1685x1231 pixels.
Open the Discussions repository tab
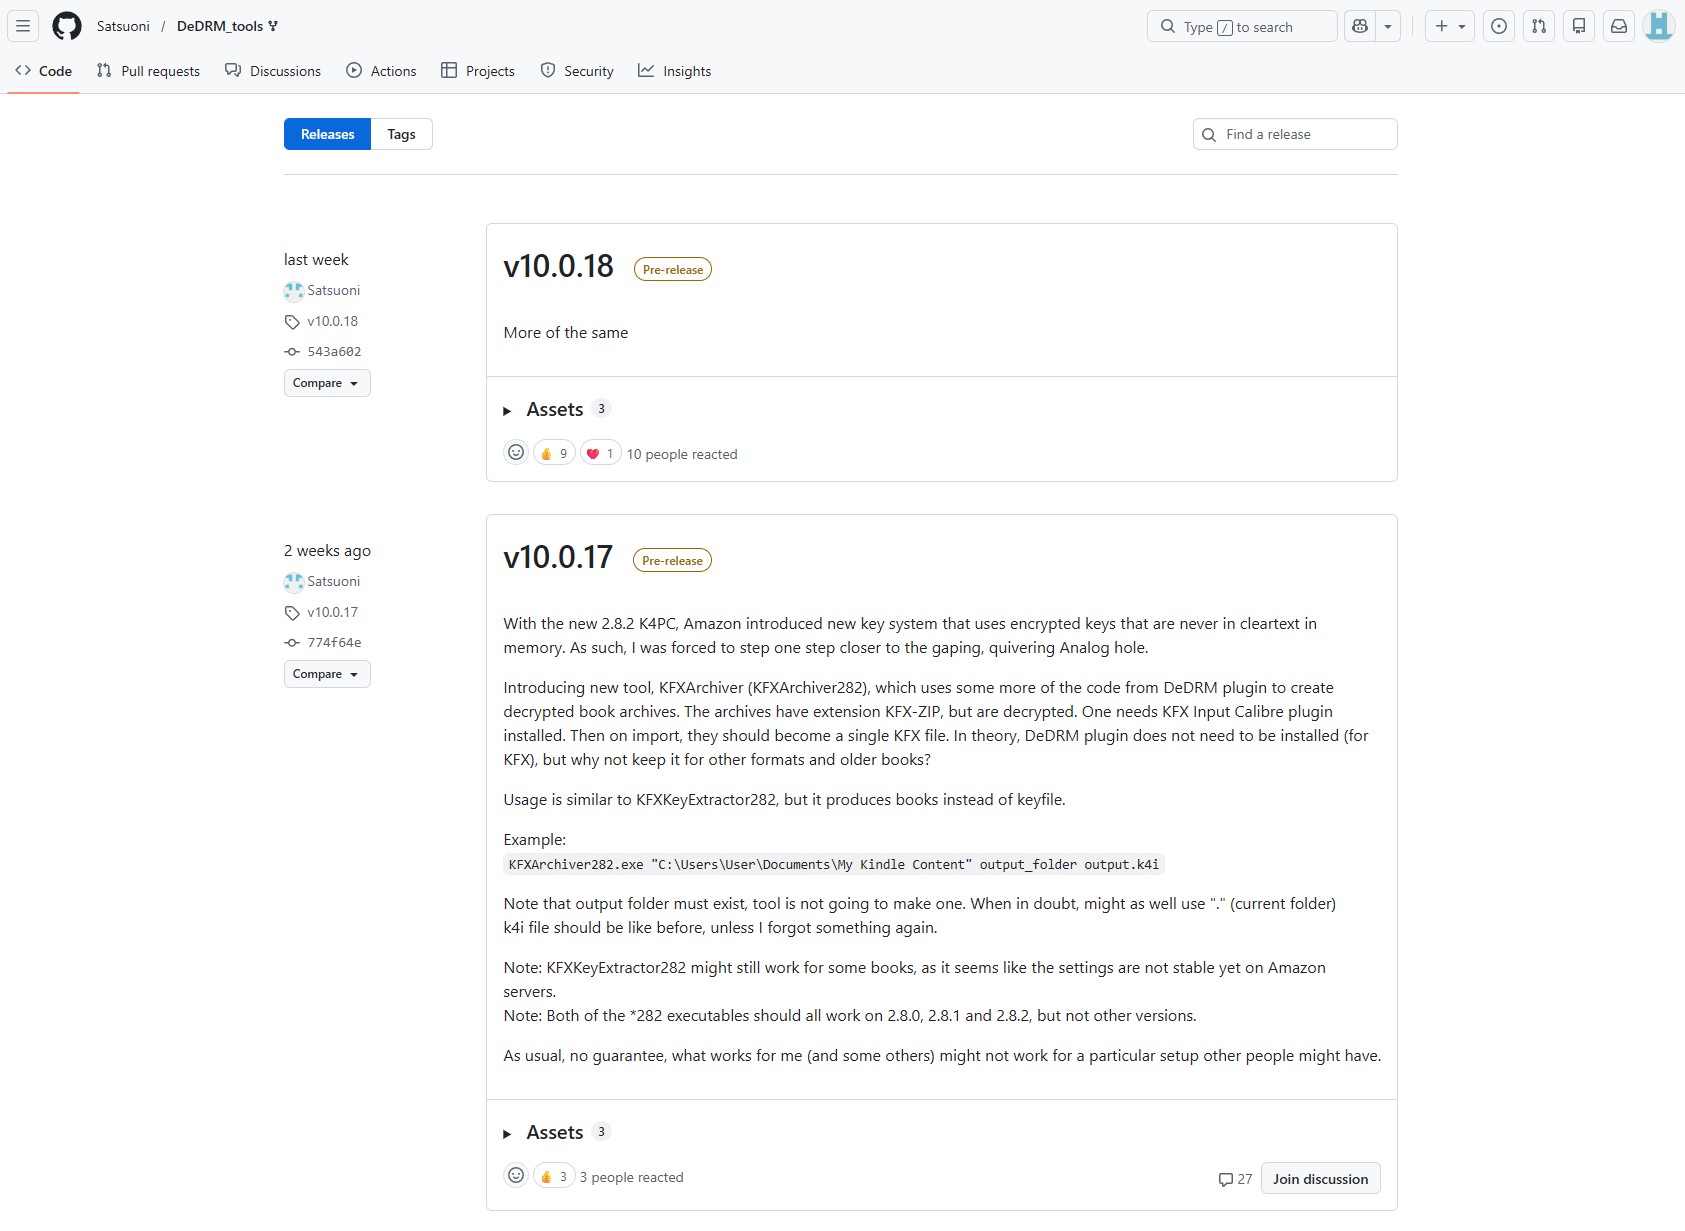[273, 71]
